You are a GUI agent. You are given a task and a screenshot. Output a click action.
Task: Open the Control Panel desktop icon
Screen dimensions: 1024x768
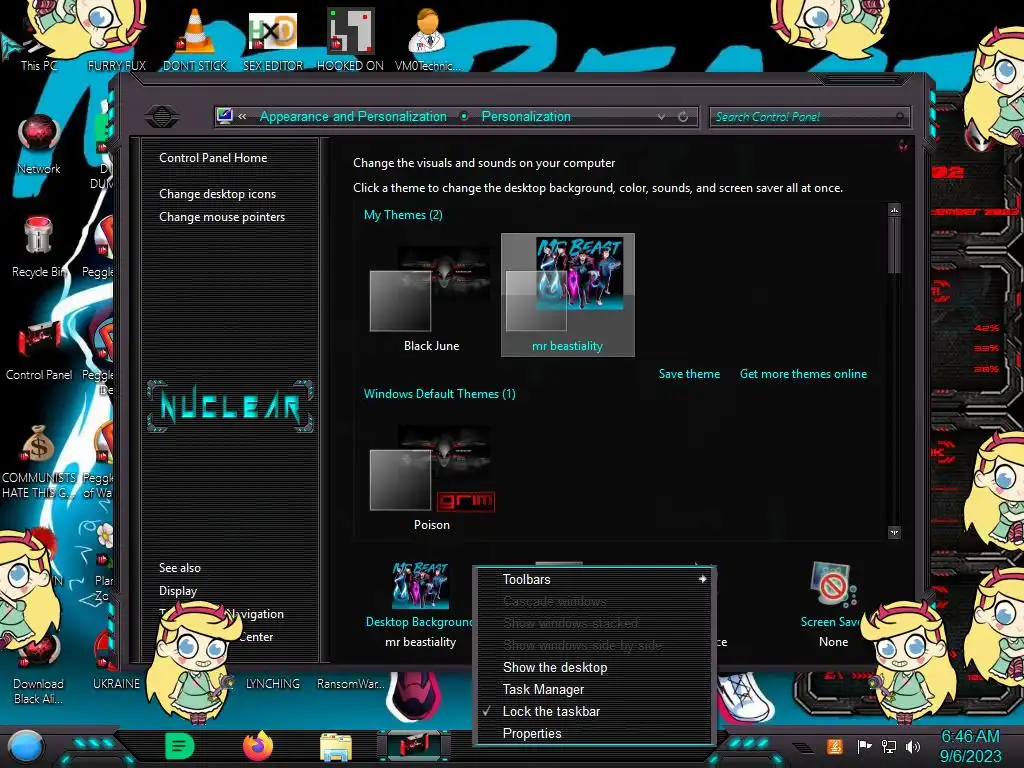[39, 350]
